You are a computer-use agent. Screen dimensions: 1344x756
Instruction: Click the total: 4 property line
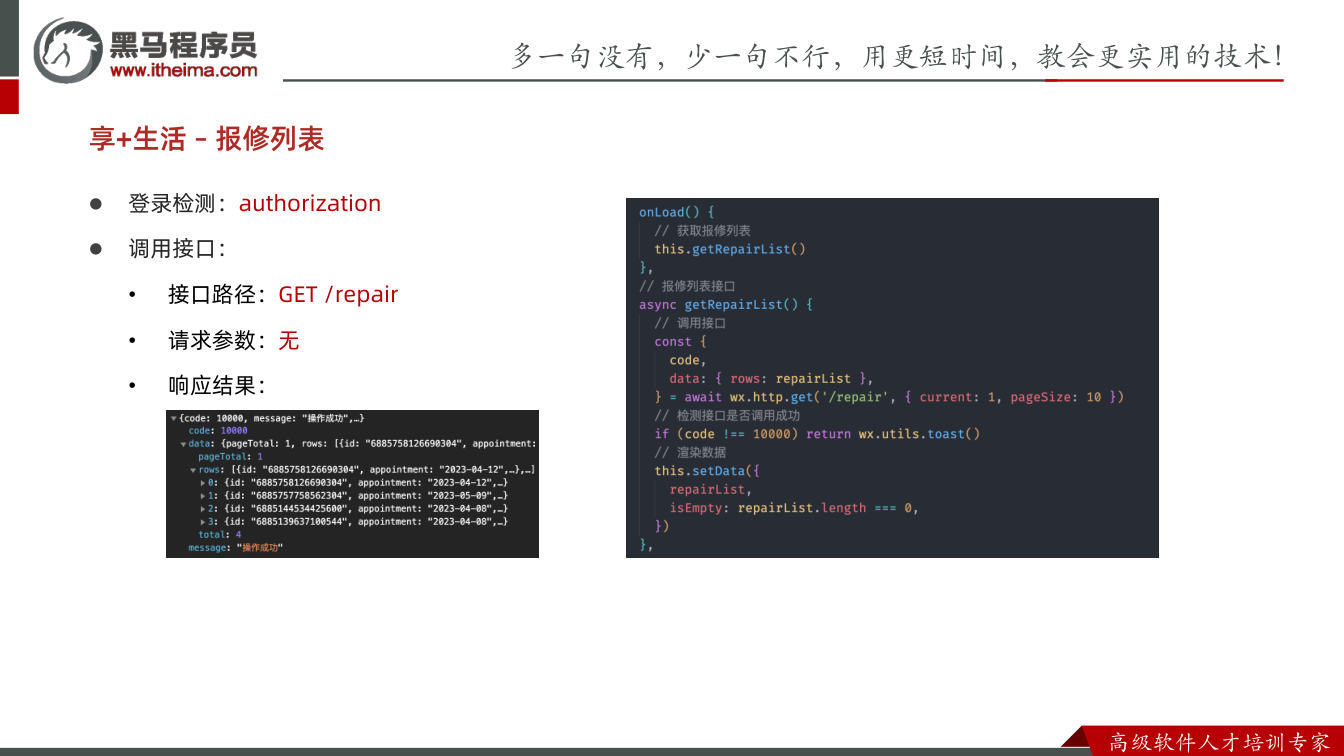click(220, 535)
